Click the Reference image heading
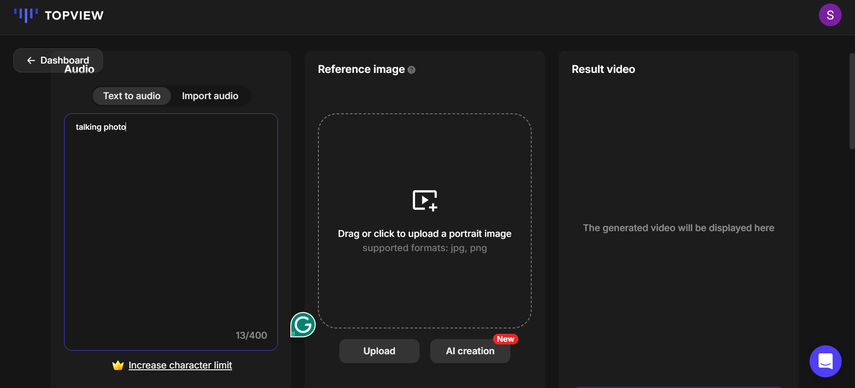Image resolution: width=855 pixels, height=388 pixels. (361, 69)
